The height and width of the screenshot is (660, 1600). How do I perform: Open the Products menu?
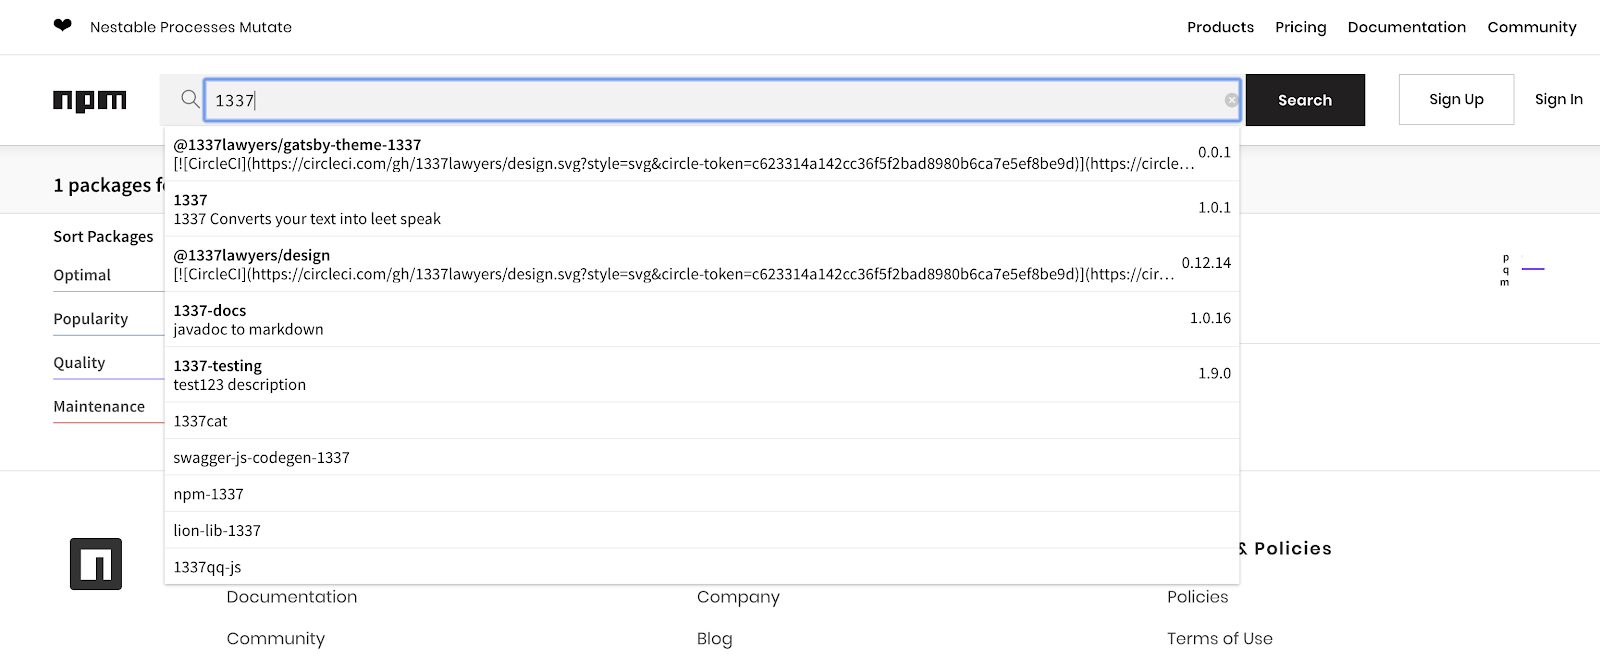click(1220, 27)
